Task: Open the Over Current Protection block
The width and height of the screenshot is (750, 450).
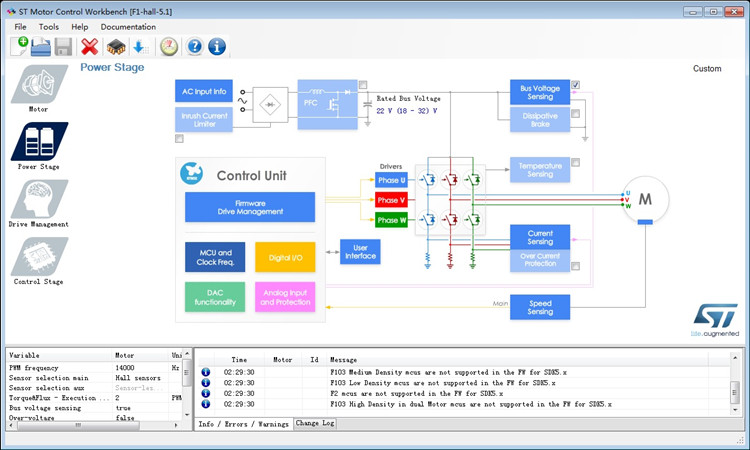Action: [x=540, y=260]
